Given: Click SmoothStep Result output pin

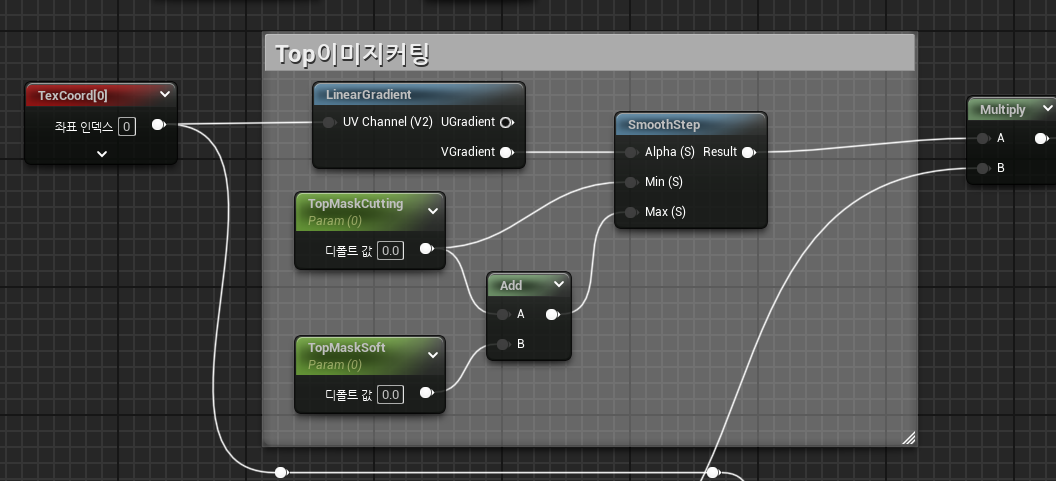Looking at the screenshot, I should 748,152.
